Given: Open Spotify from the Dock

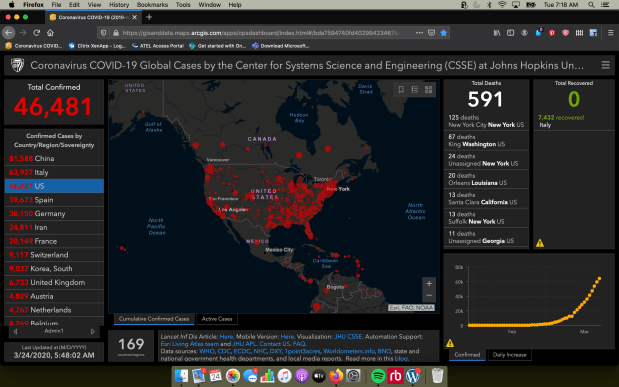Looking at the screenshot, I should click(378, 376).
